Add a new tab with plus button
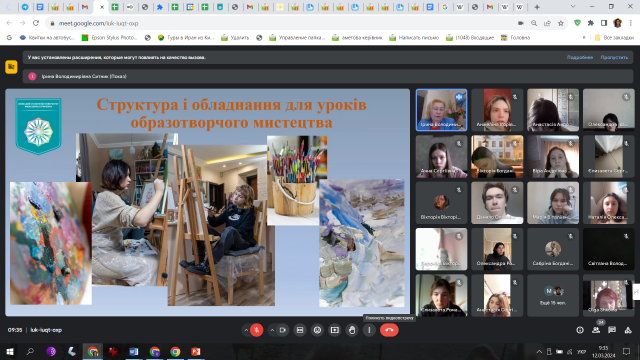 tap(537, 7)
